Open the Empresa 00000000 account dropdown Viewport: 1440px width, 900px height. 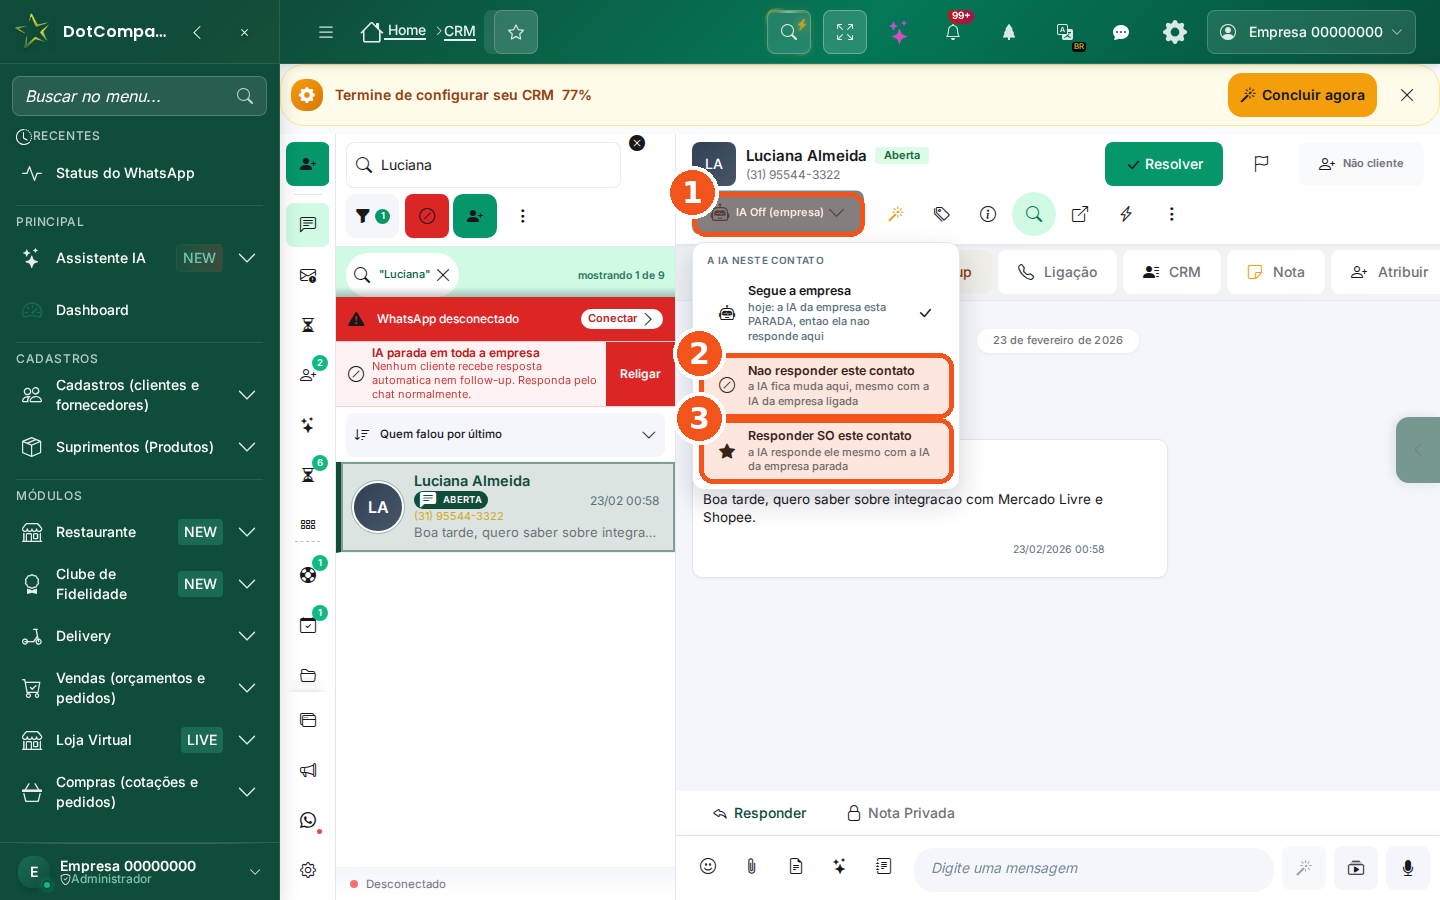pyautogui.click(x=1311, y=32)
